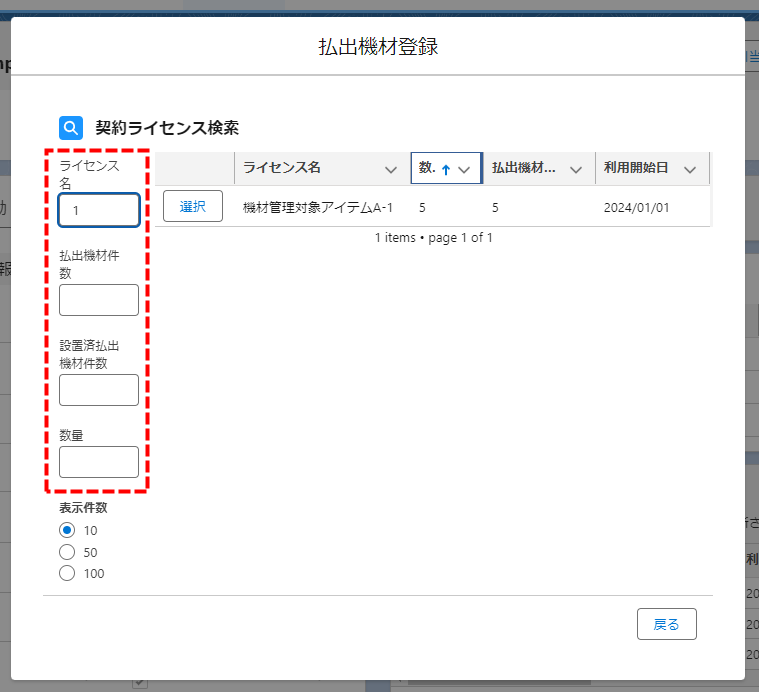Click the 設置済払出機材件数 input box
This screenshot has width=759, height=692.
pos(99,390)
